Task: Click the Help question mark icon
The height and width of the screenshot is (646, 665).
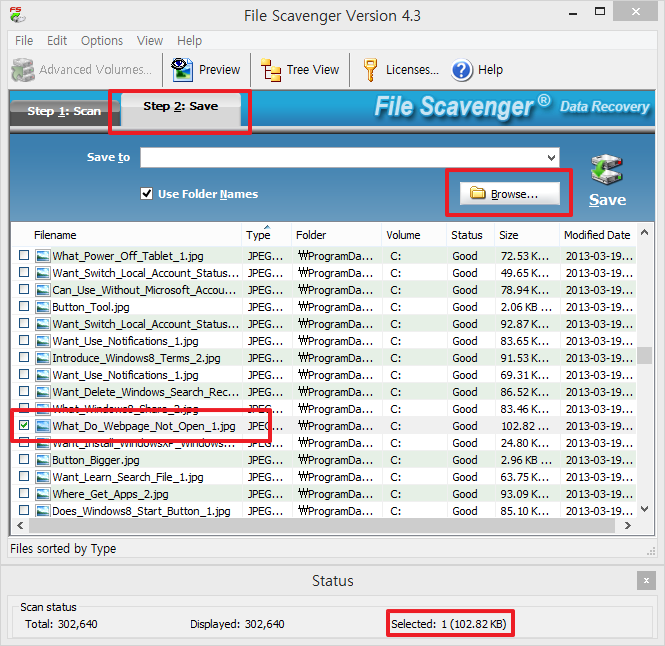Action: (461, 70)
